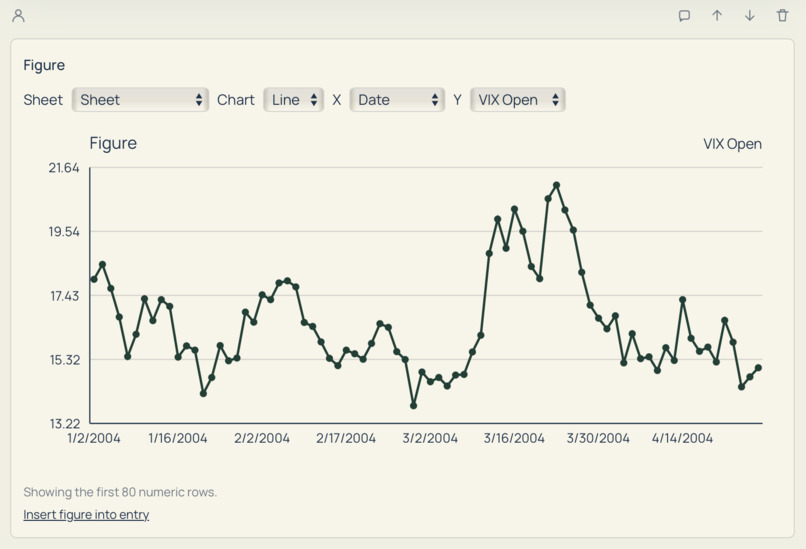Click the chart's Figure title

[113, 143]
